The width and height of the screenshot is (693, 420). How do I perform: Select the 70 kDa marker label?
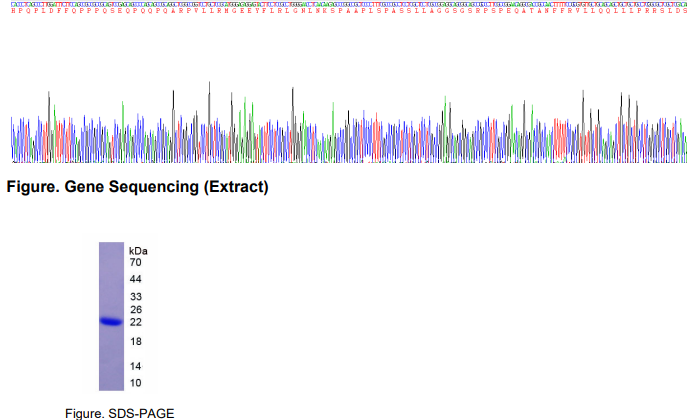coord(135,263)
